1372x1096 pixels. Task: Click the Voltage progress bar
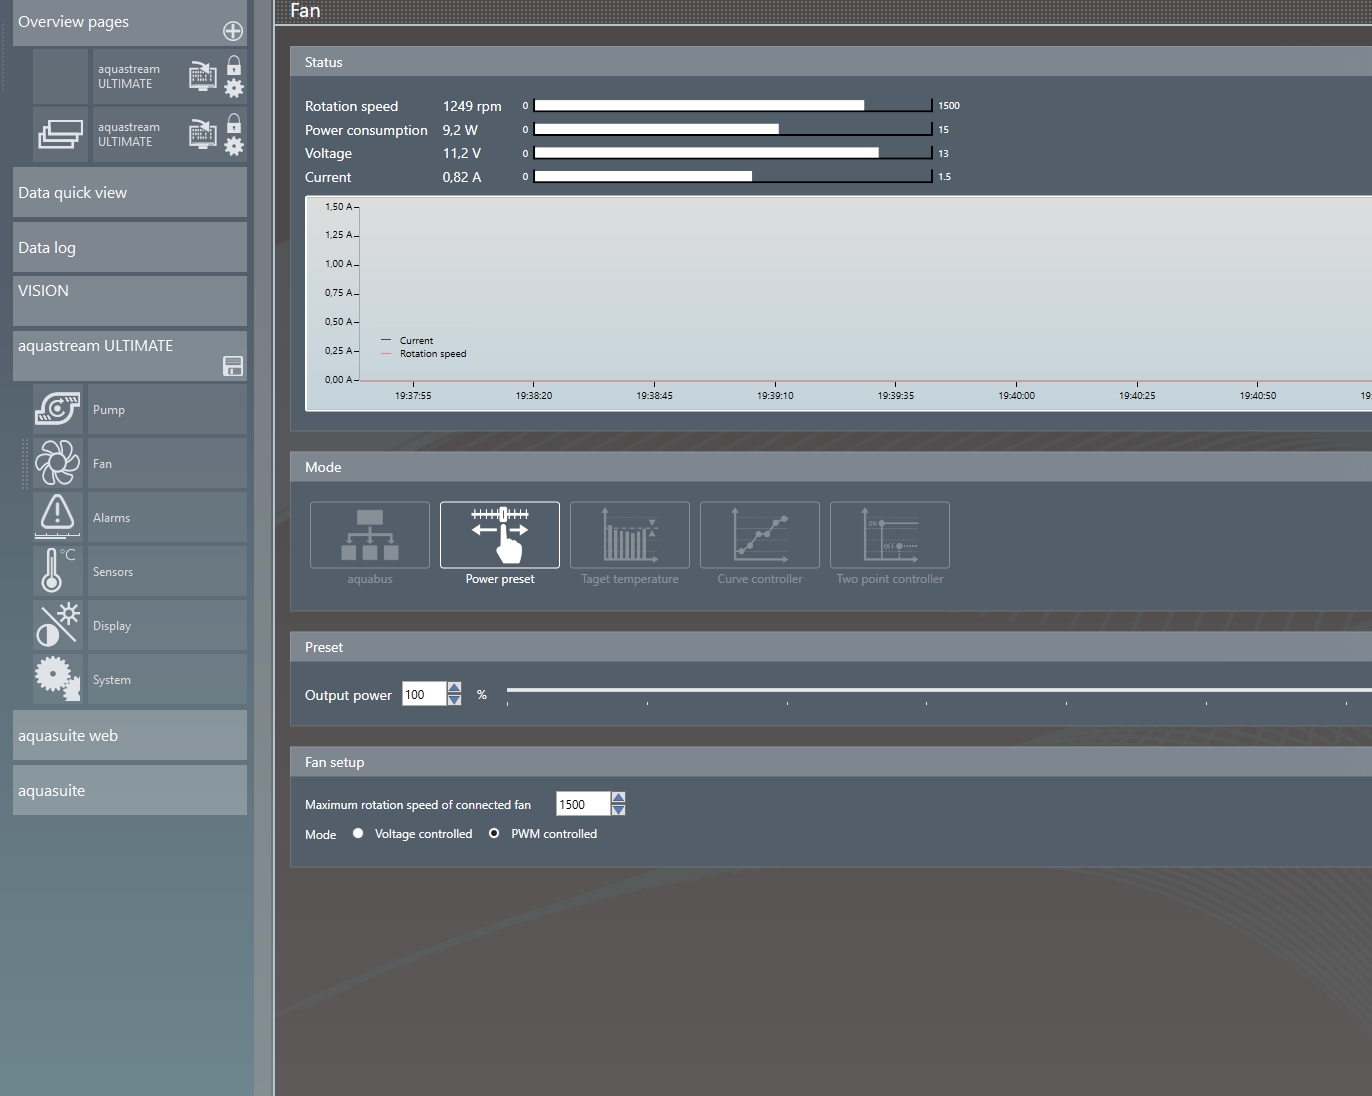[733, 153]
